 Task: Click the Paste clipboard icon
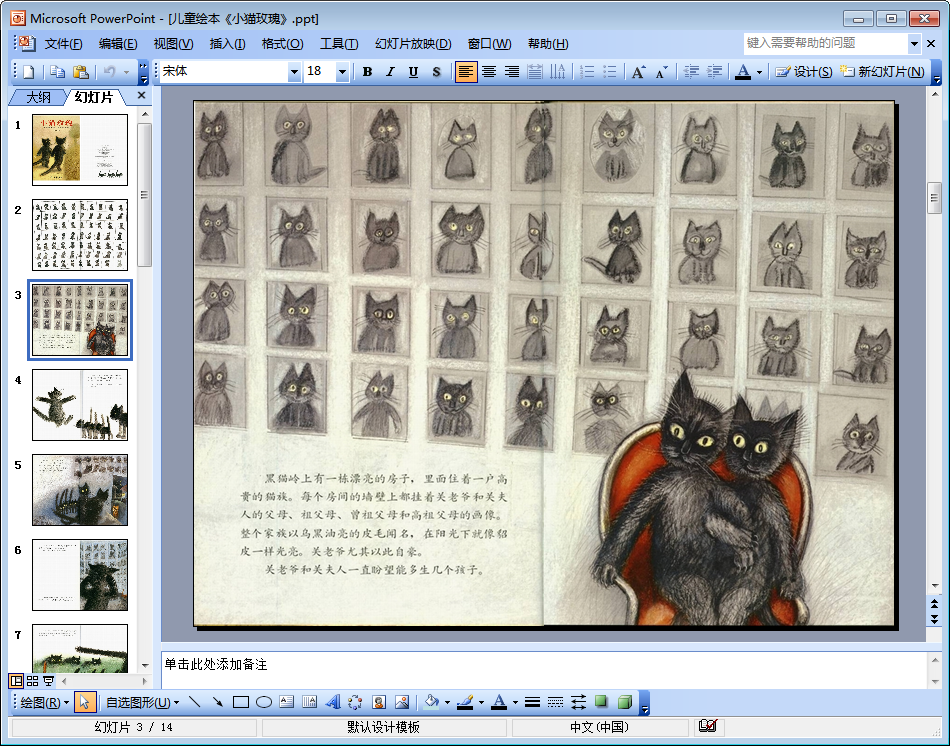pyautogui.click(x=81, y=72)
